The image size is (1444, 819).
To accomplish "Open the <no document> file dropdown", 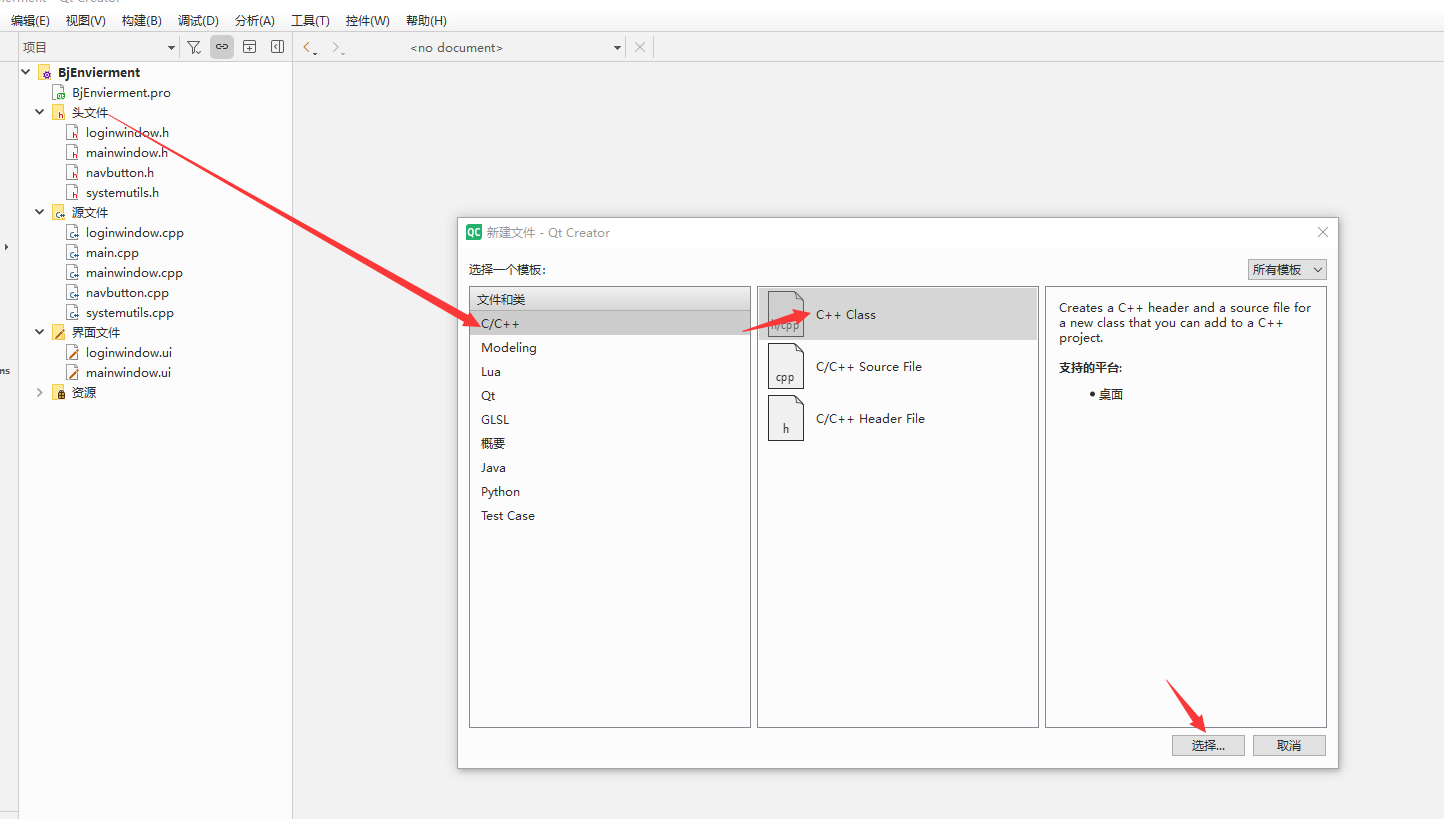I will [x=515, y=47].
